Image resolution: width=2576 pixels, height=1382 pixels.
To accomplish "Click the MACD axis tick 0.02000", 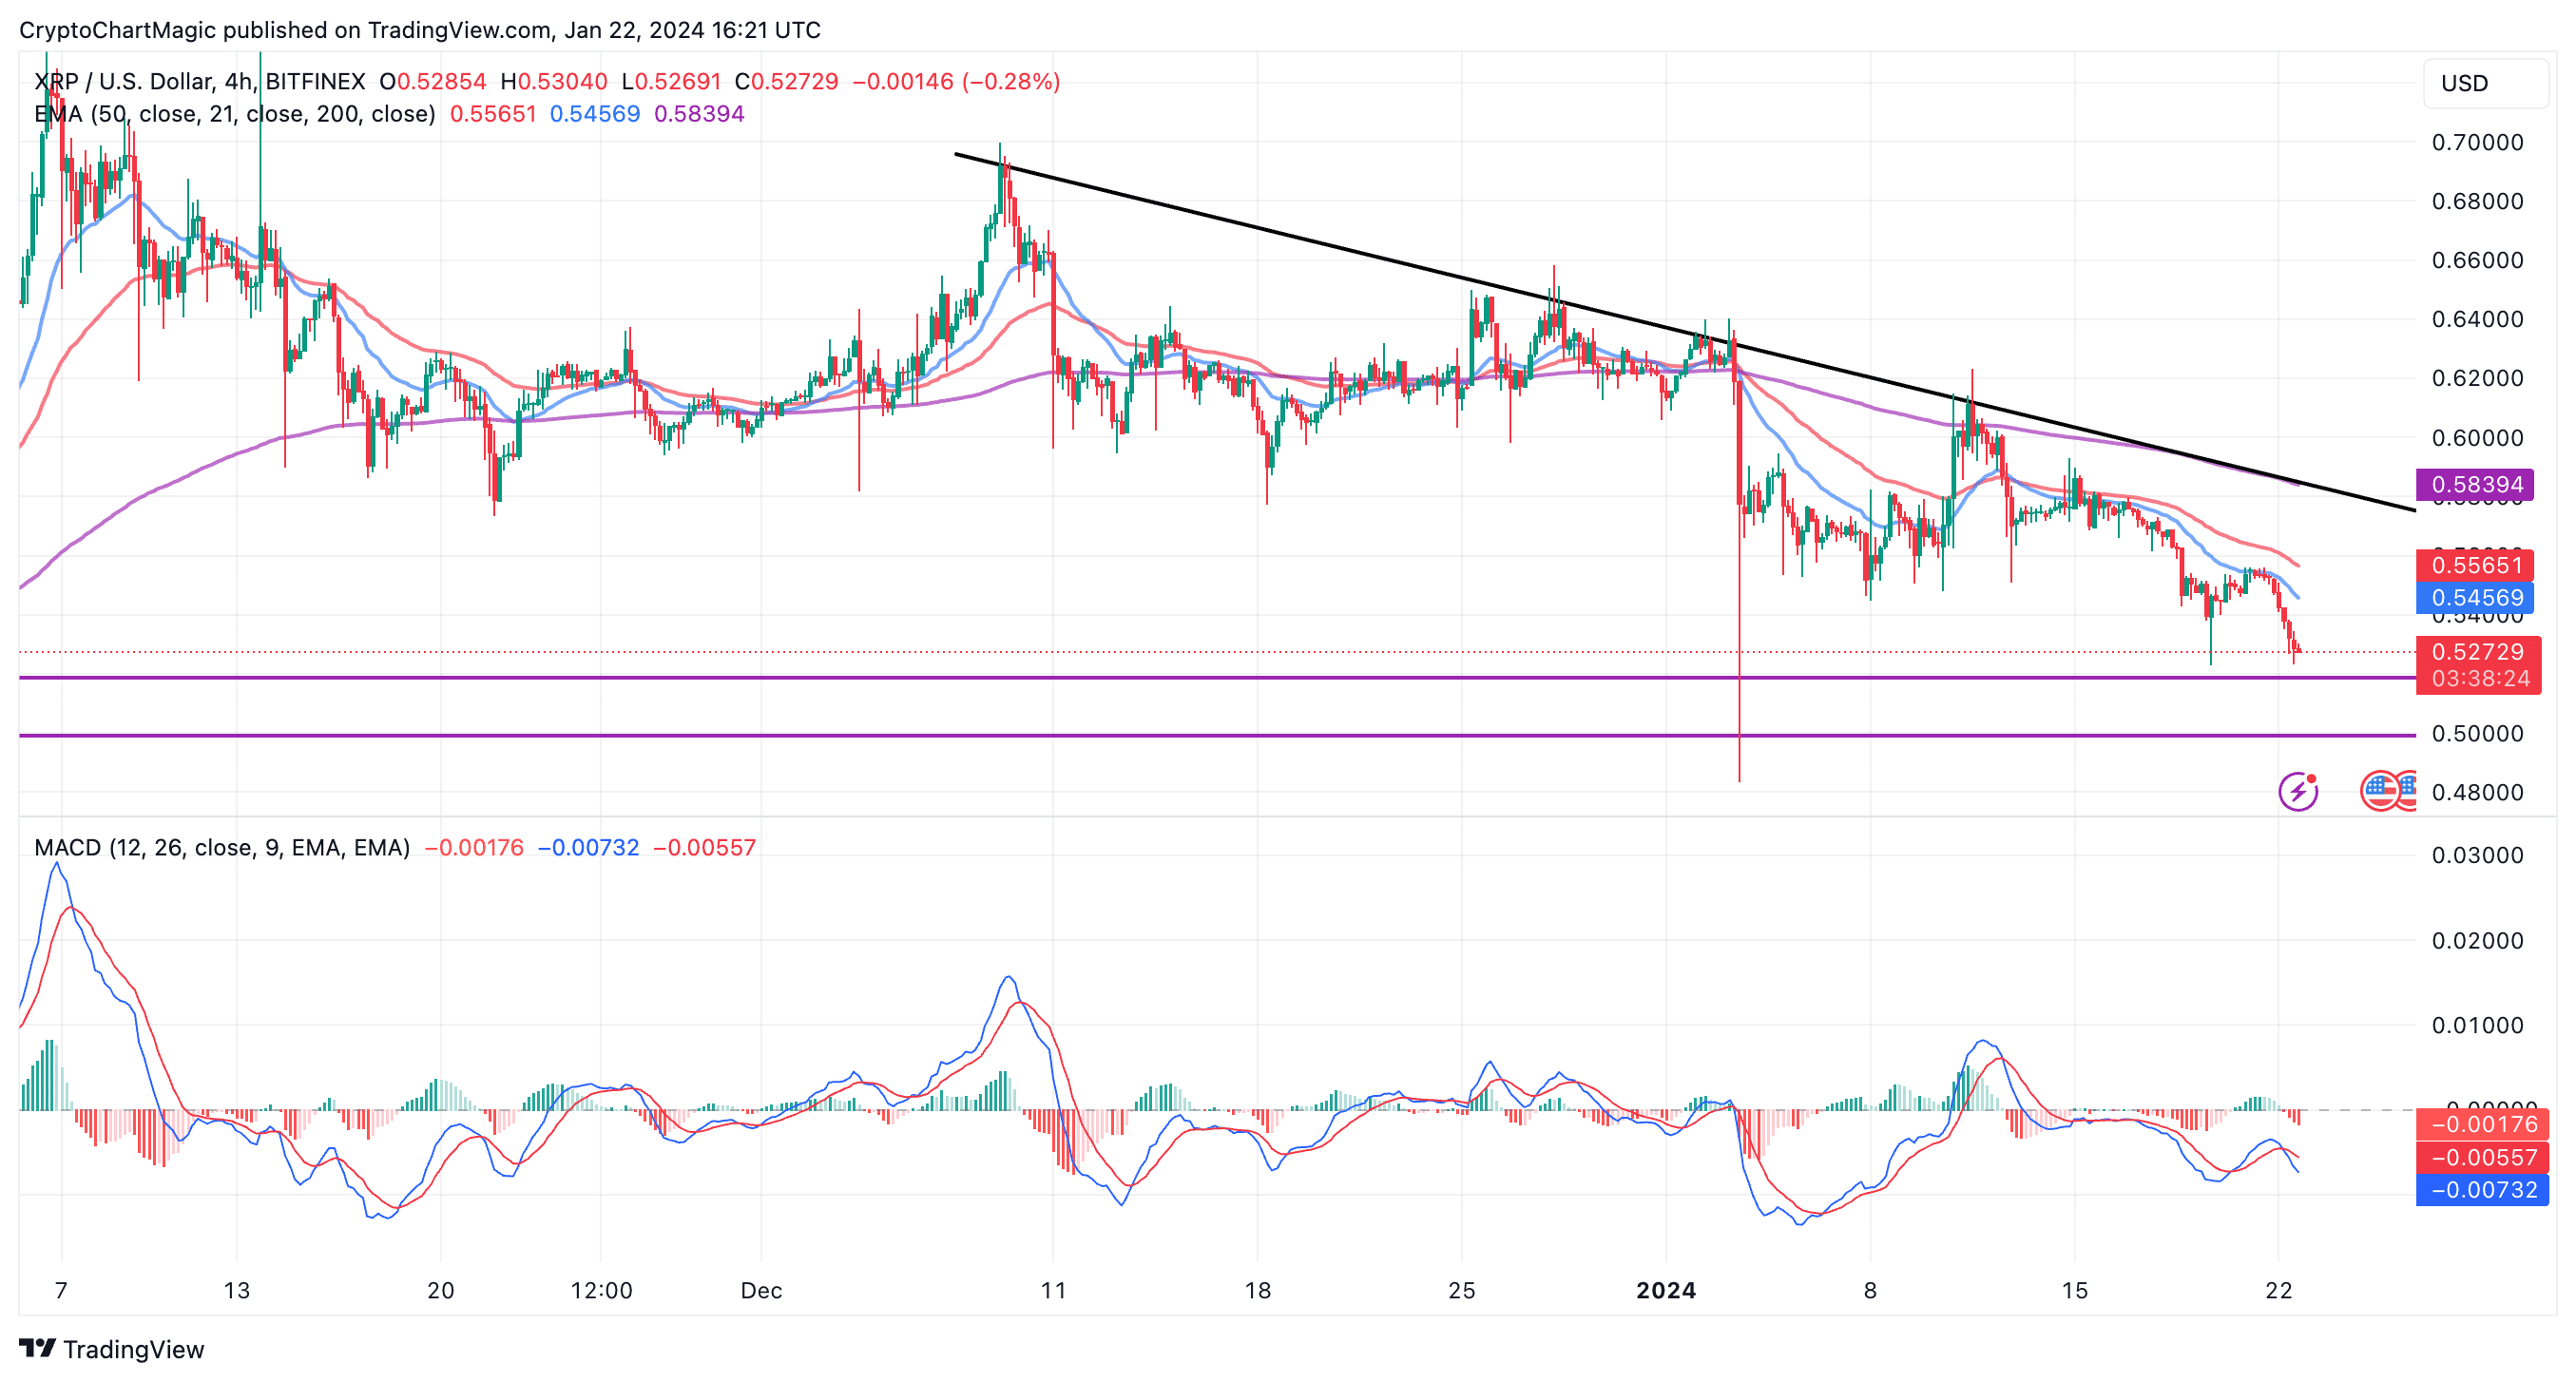I will point(2478,940).
